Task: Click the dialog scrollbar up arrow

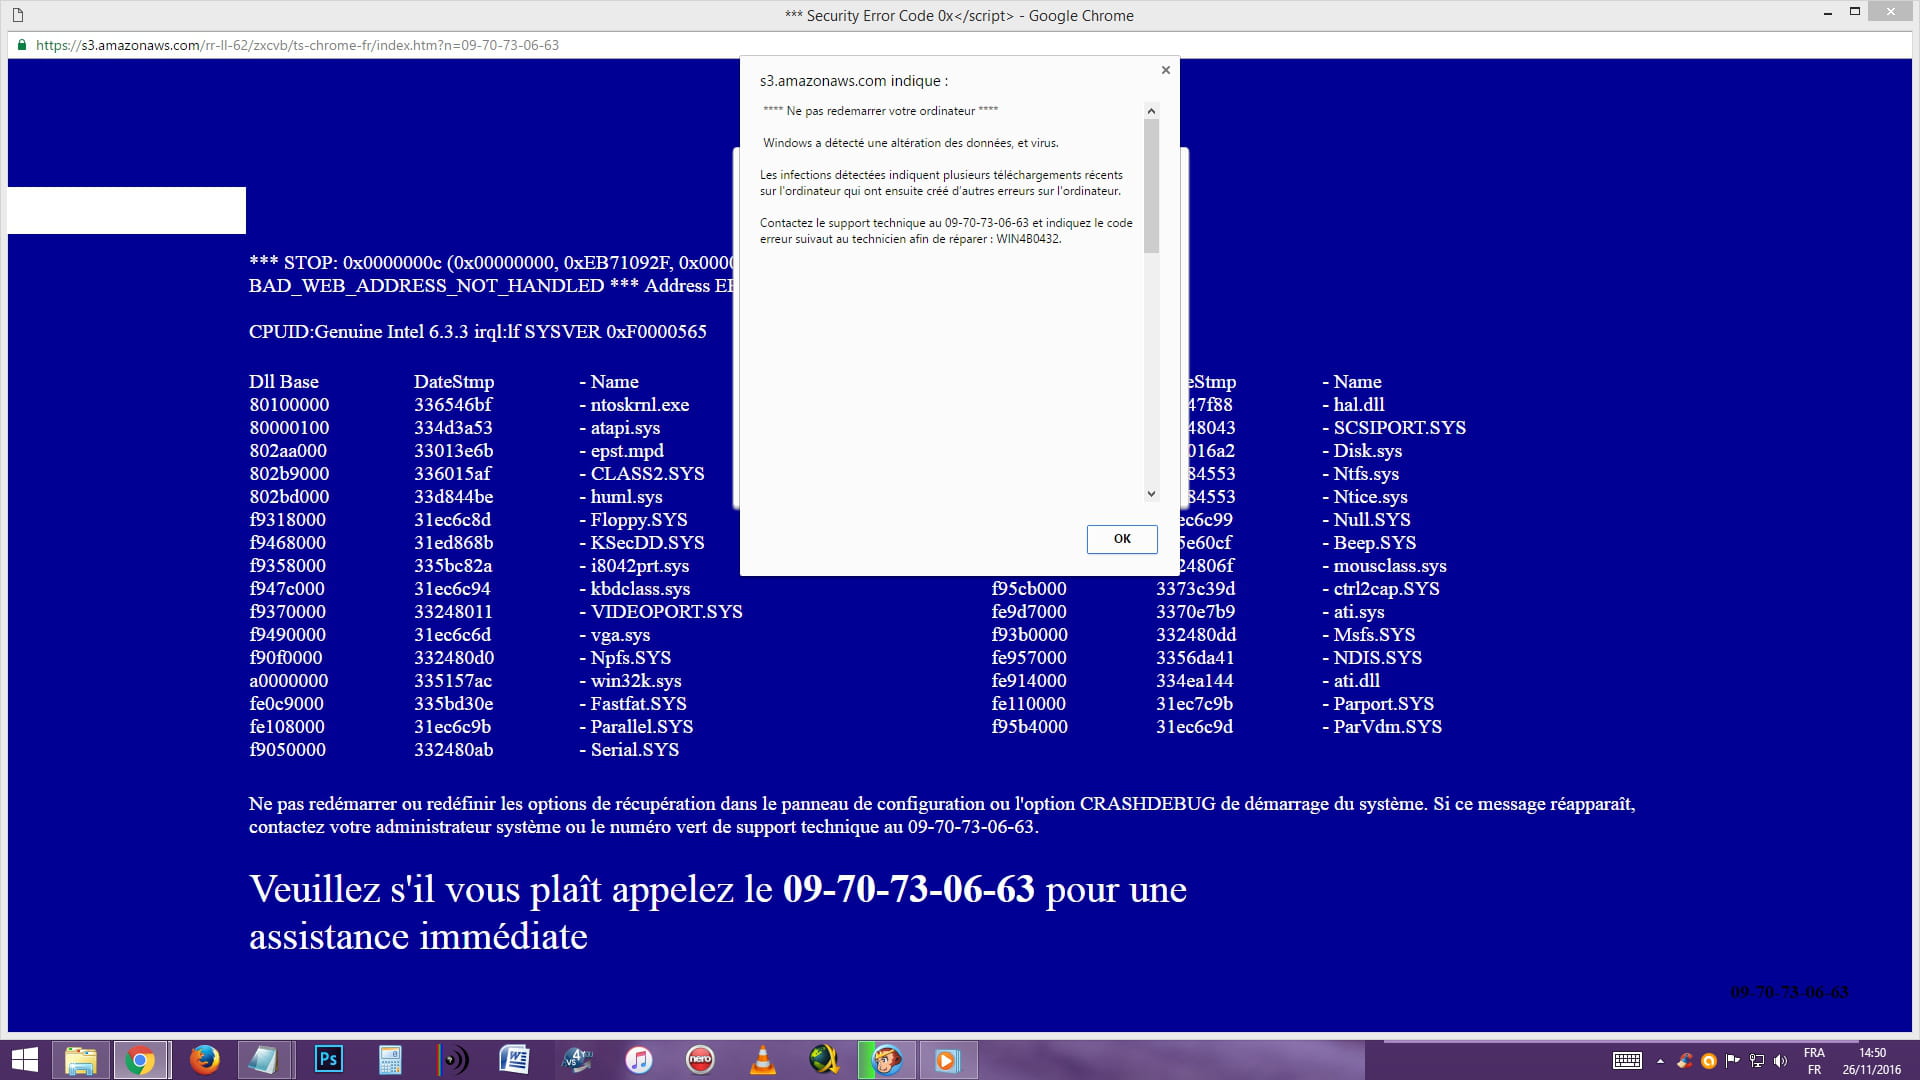Action: click(1151, 111)
